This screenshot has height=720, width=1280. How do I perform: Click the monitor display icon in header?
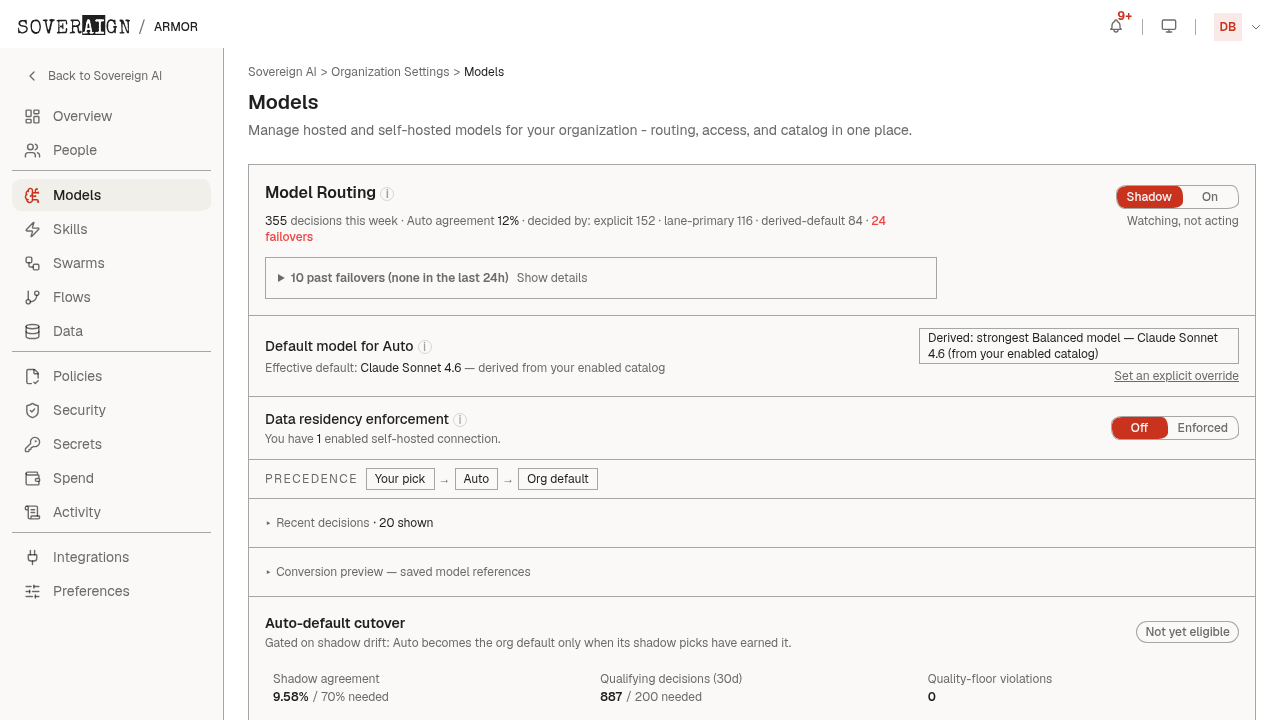(1169, 26)
